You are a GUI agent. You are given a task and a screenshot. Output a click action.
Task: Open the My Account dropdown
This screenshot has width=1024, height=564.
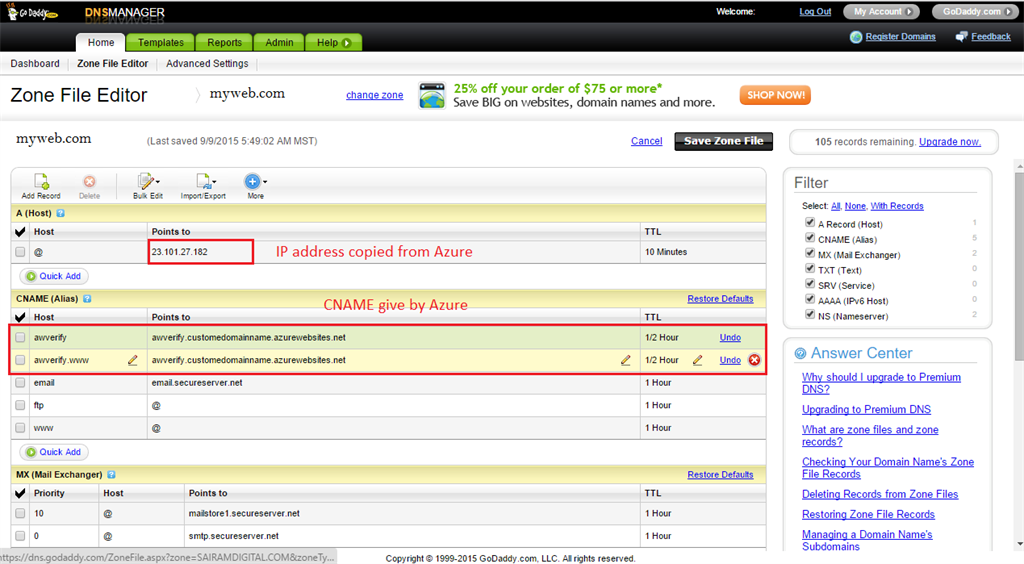[881, 12]
